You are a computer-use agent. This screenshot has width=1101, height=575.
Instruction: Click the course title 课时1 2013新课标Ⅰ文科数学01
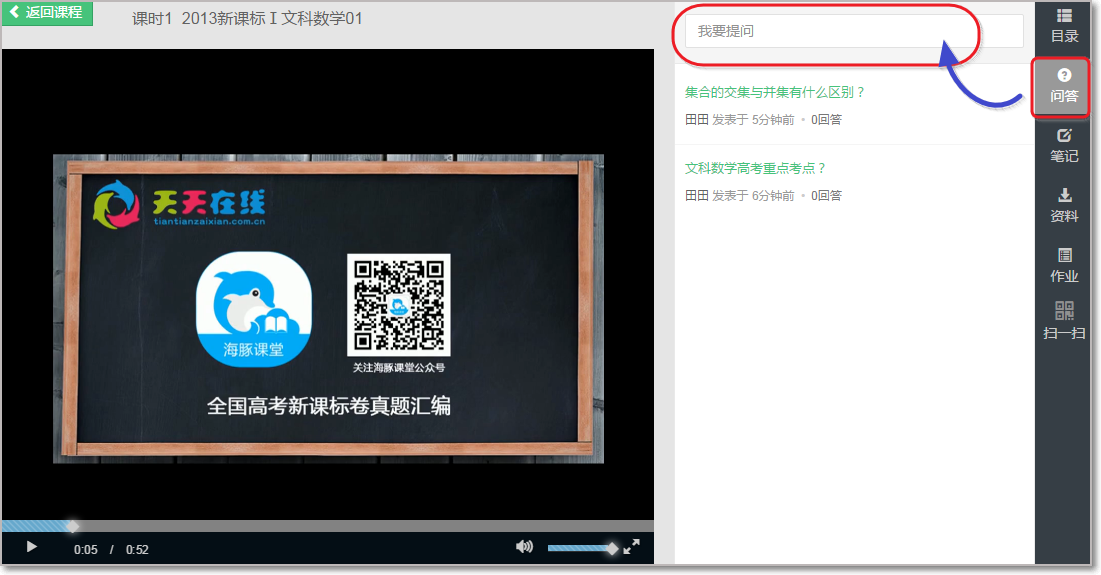[x=247, y=18]
